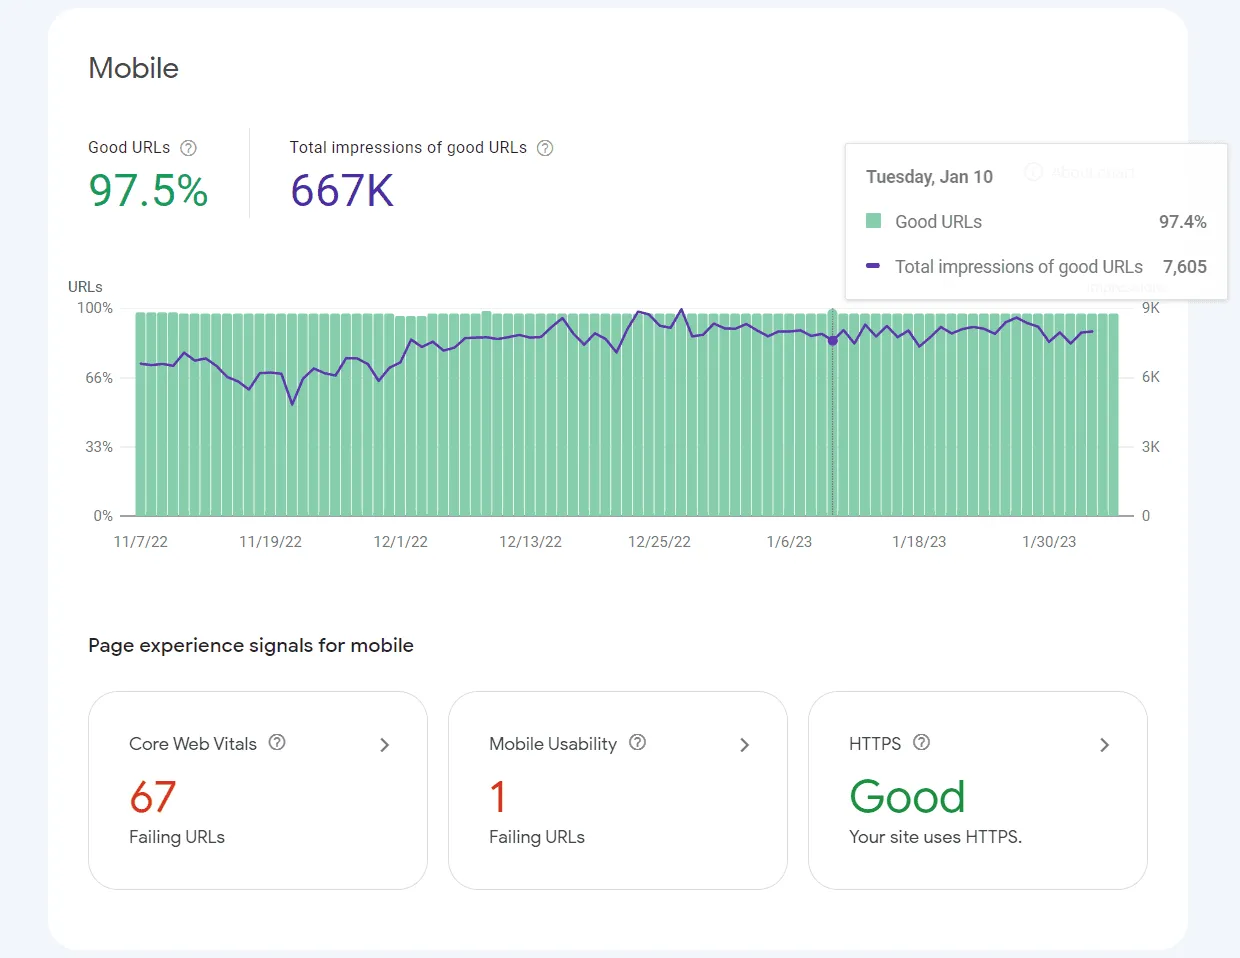The height and width of the screenshot is (958, 1240).
Task: Open Core Web Vitals help icon
Action: coord(277,742)
